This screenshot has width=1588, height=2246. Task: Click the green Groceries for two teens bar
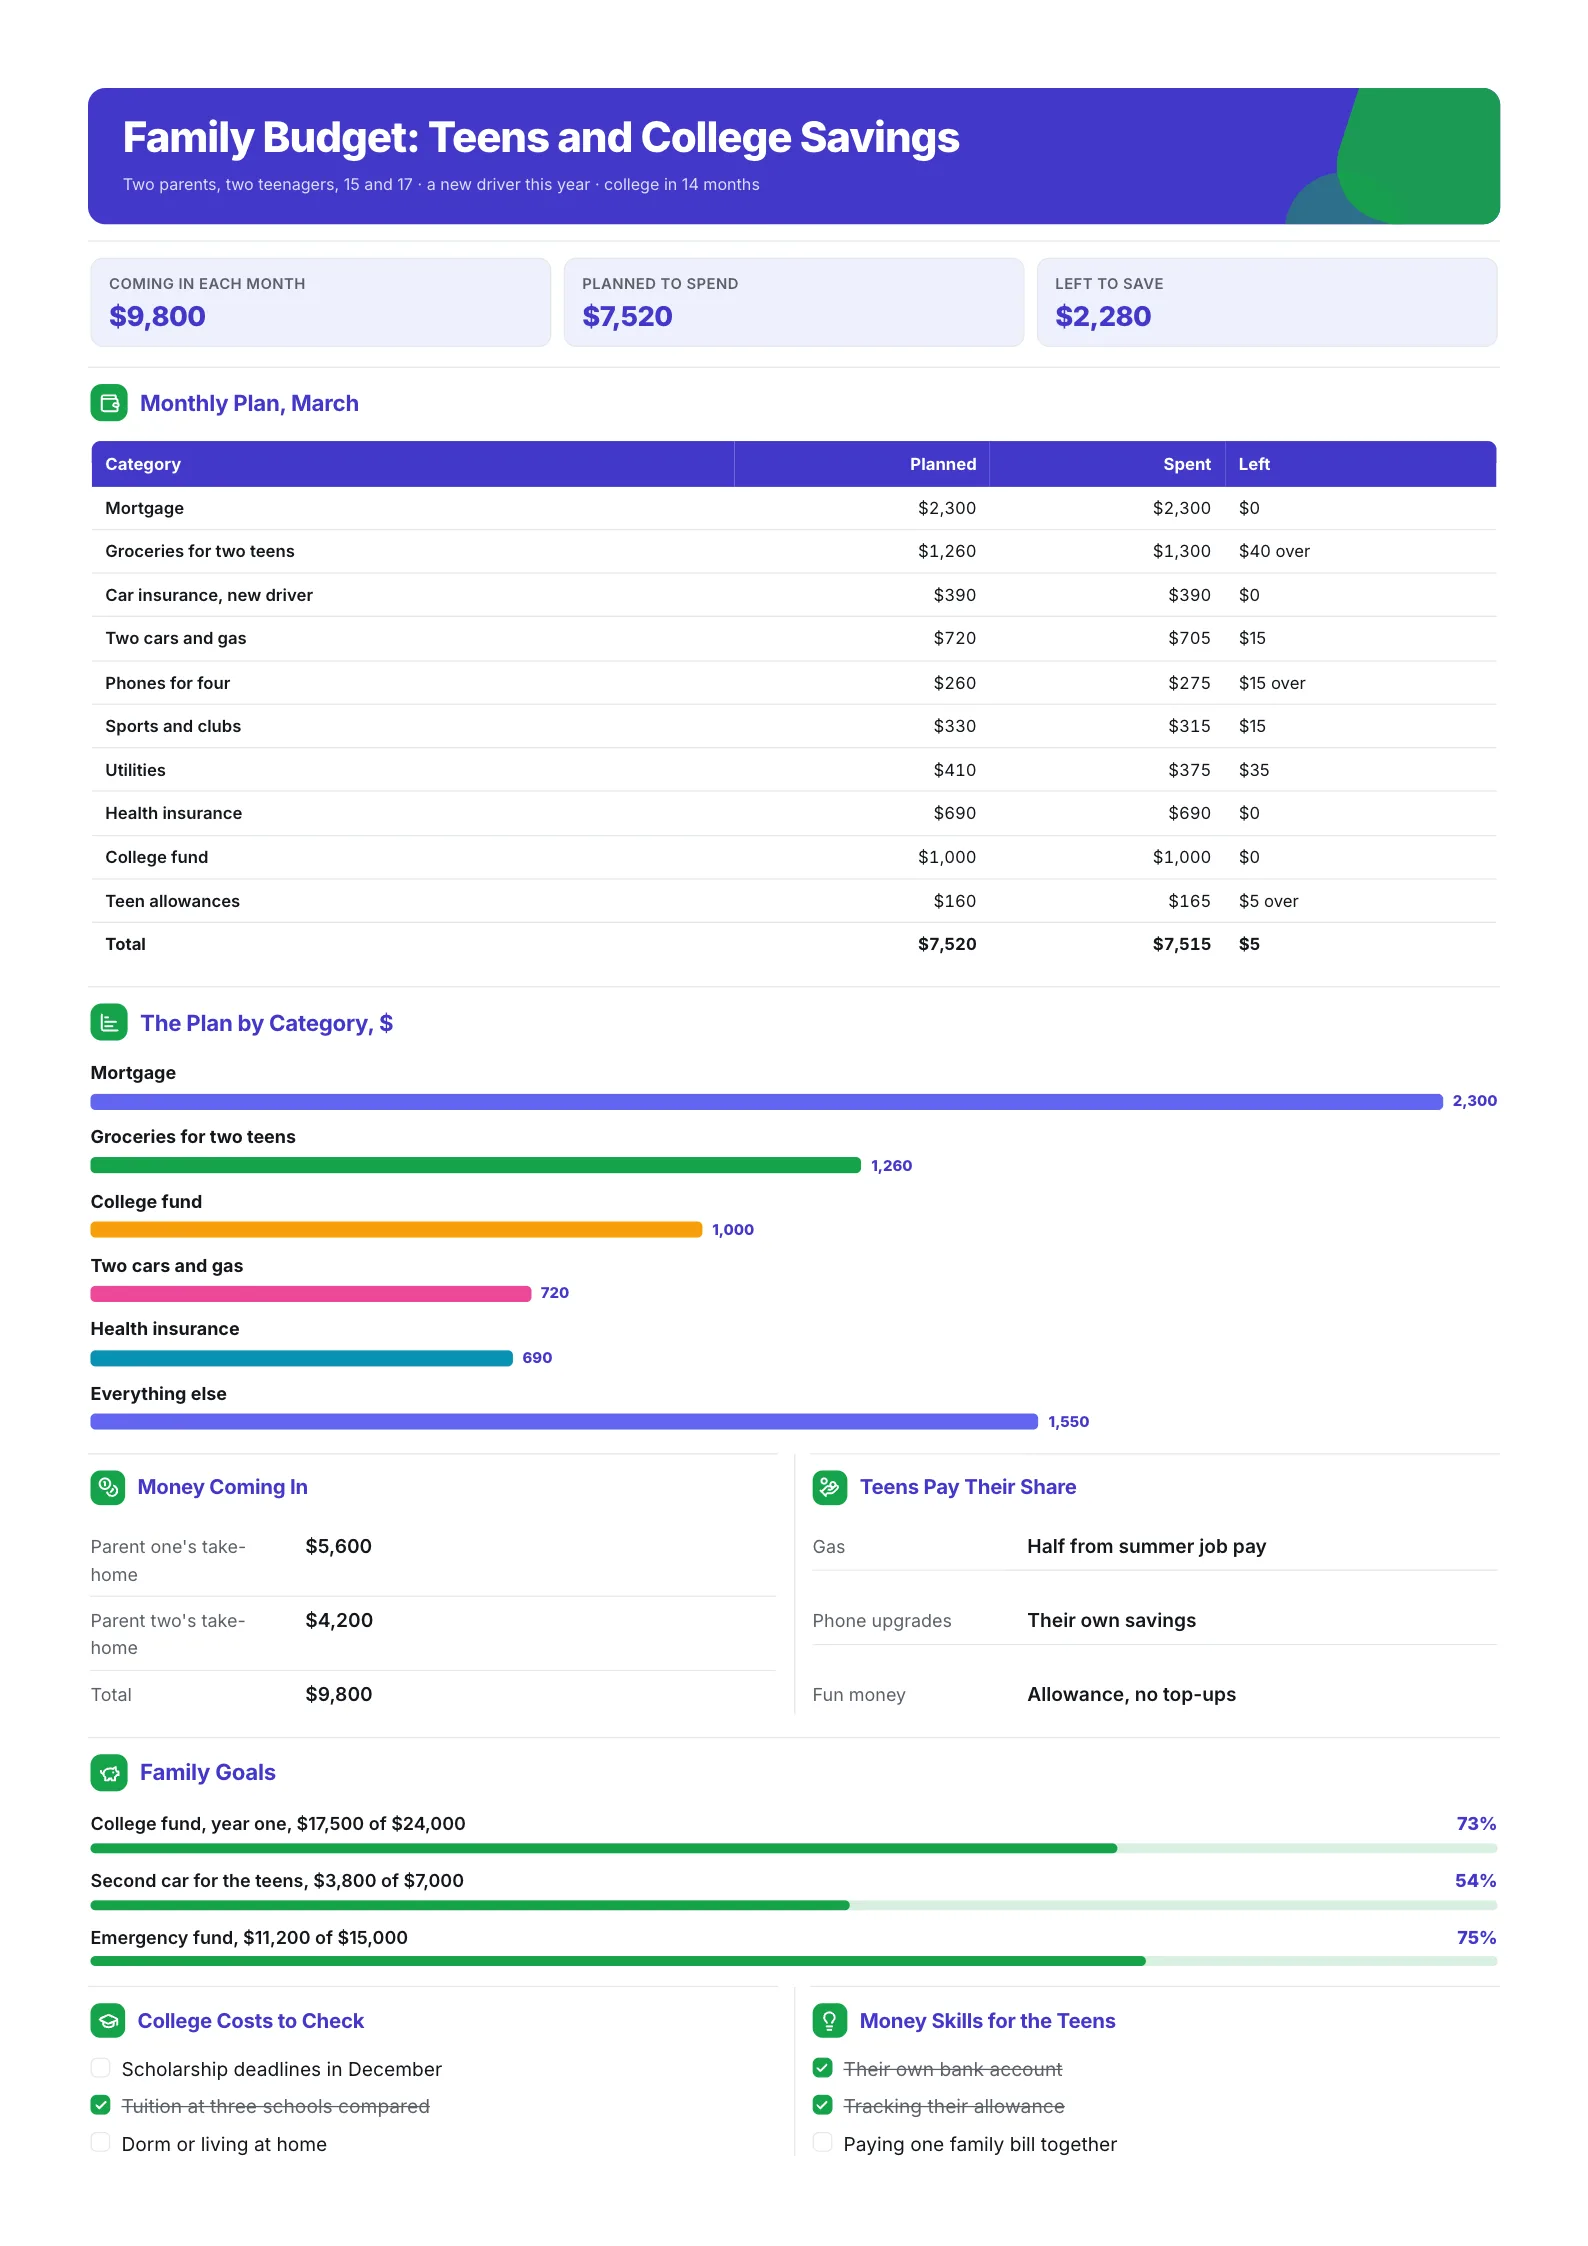point(476,1165)
